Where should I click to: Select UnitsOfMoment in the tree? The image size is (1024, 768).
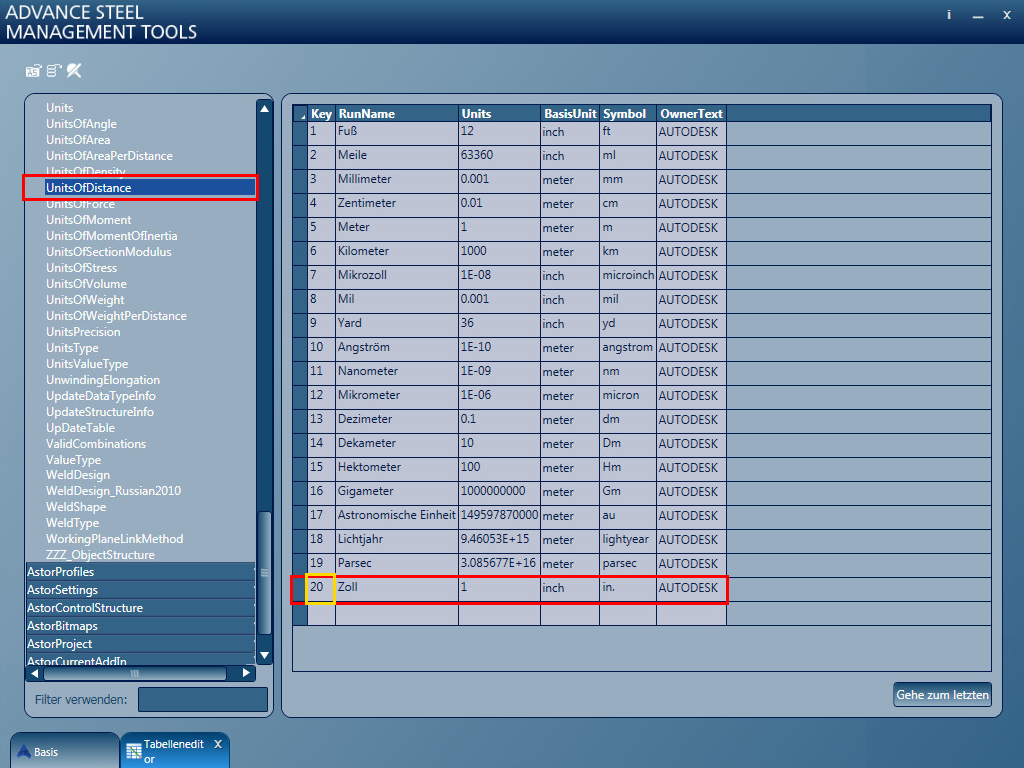88,220
